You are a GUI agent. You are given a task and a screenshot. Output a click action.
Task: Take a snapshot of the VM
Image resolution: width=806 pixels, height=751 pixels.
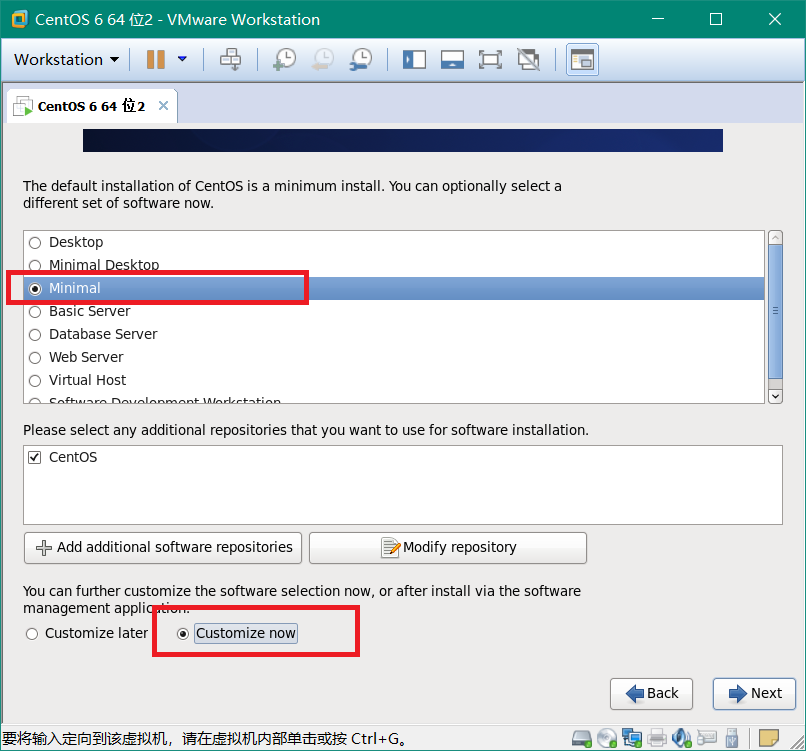tap(284, 59)
